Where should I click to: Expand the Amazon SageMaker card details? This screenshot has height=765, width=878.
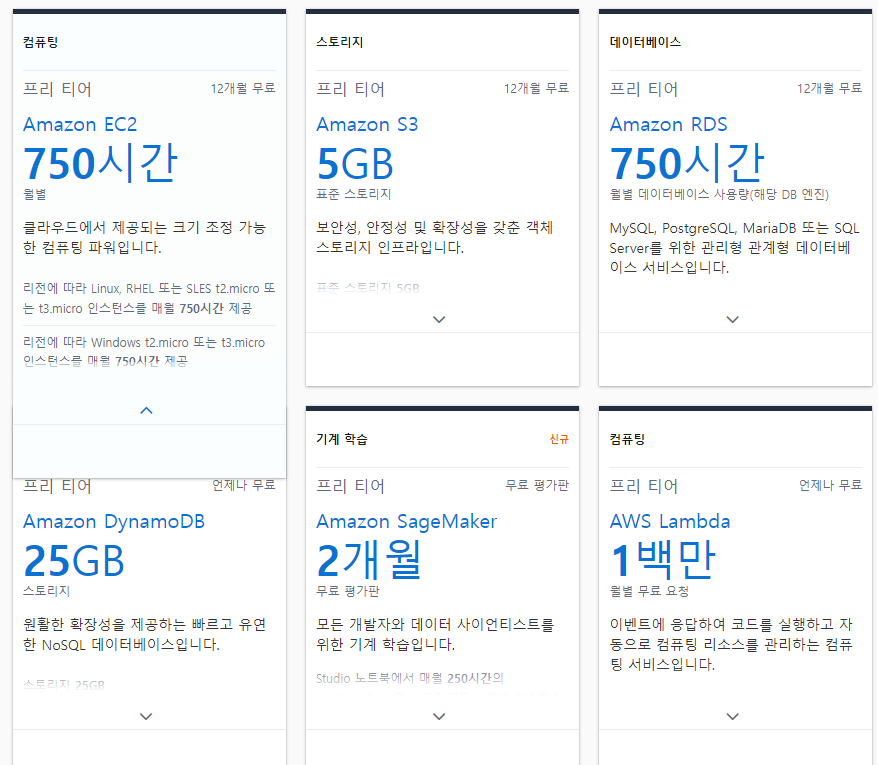440,716
